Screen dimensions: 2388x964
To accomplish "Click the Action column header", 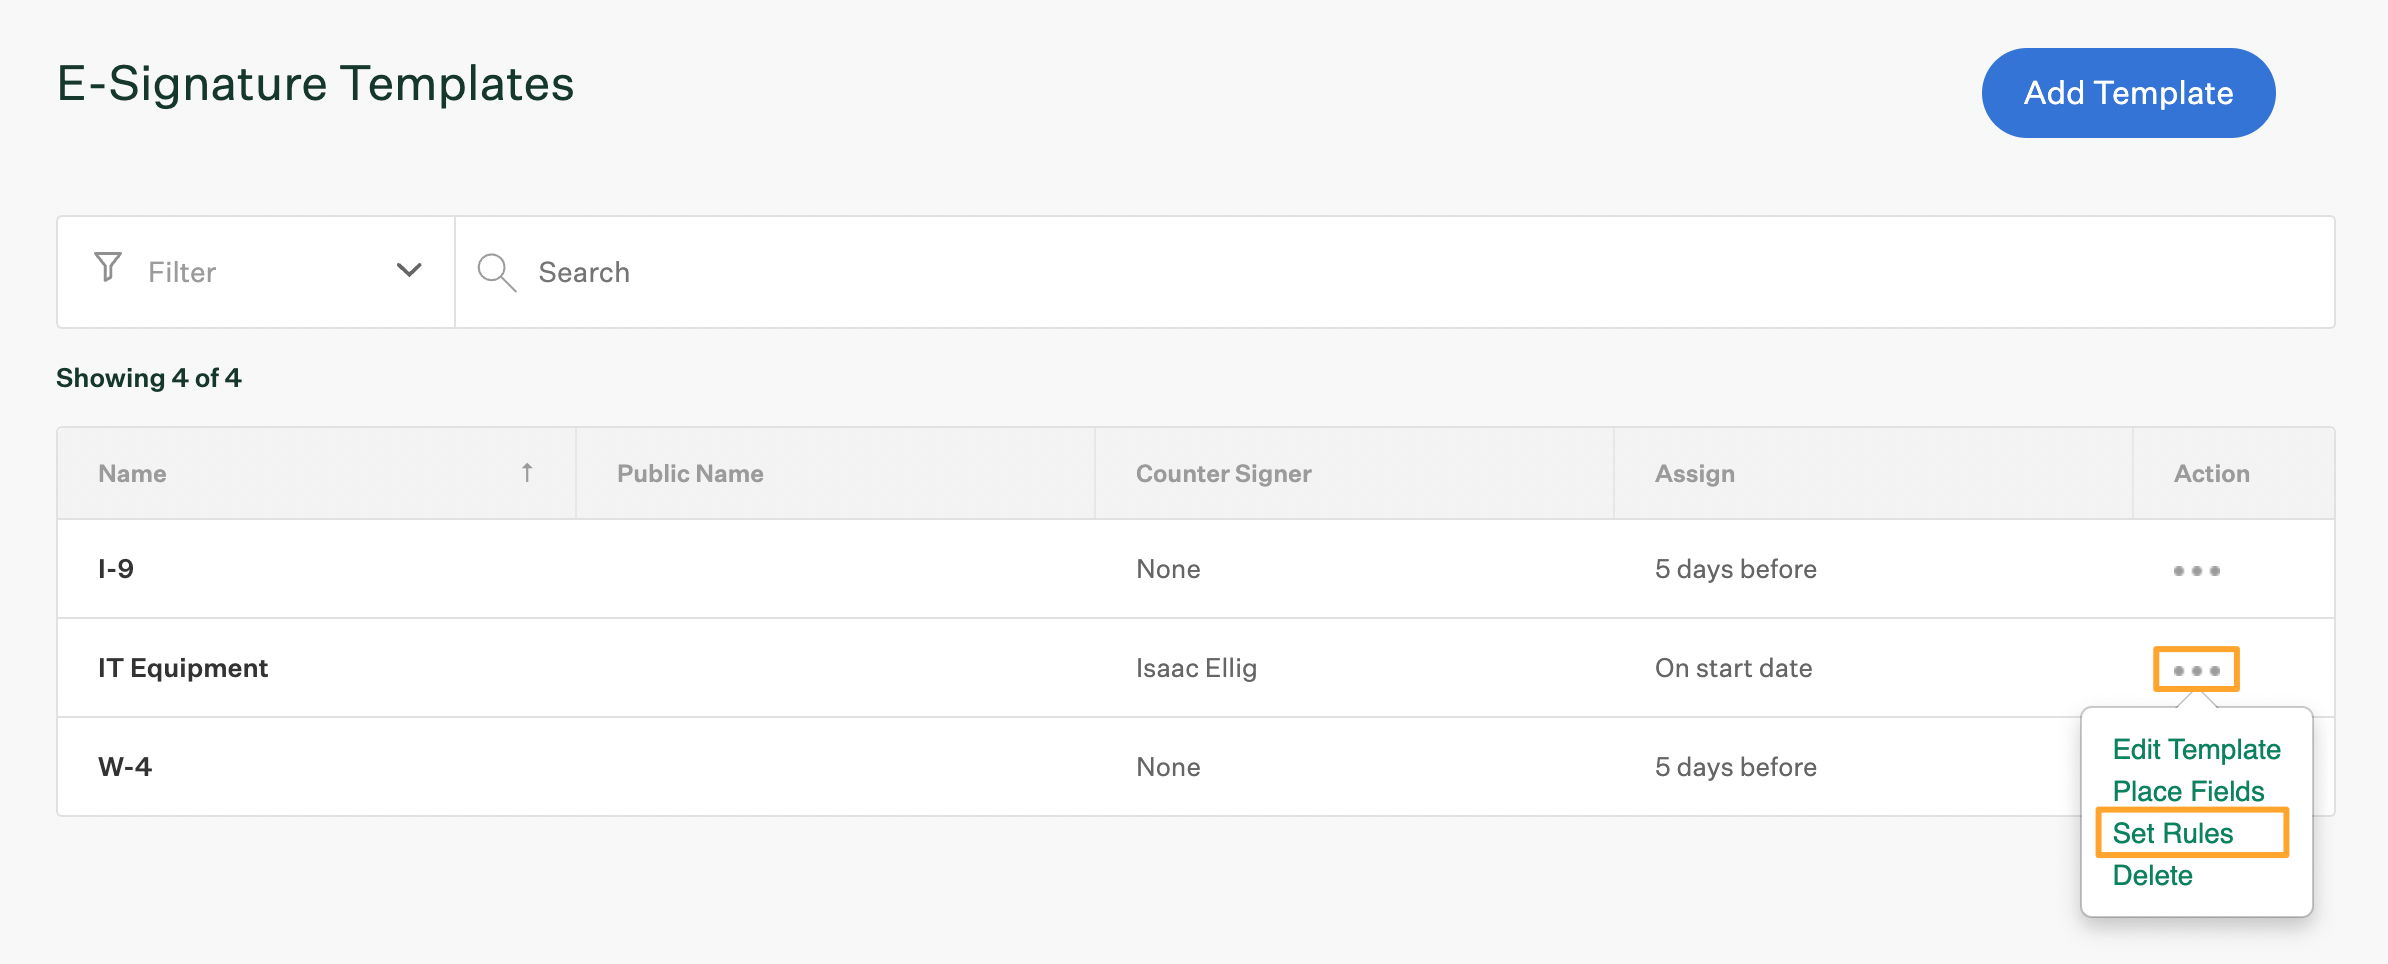I will point(2210,473).
